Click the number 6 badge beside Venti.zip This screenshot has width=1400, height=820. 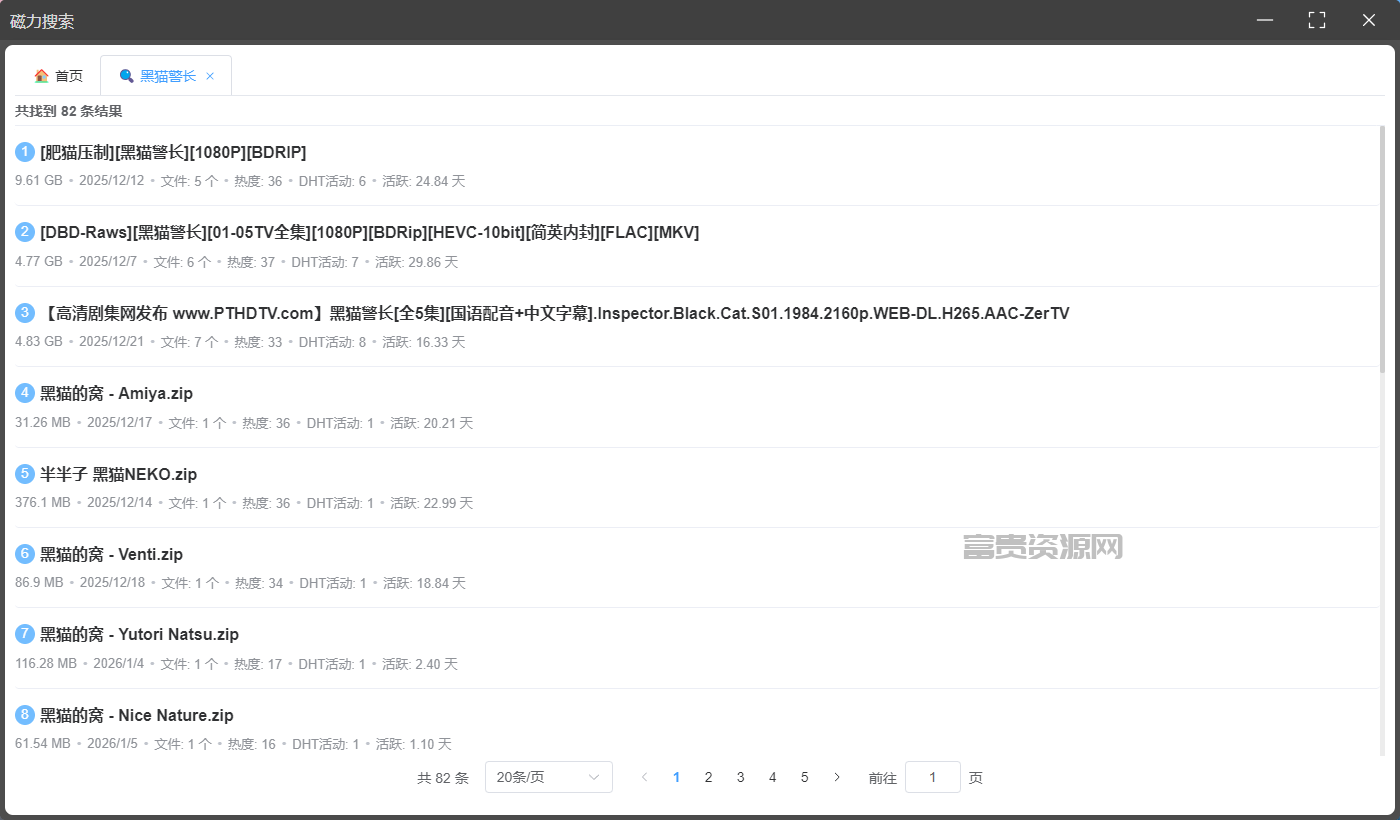[25, 554]
